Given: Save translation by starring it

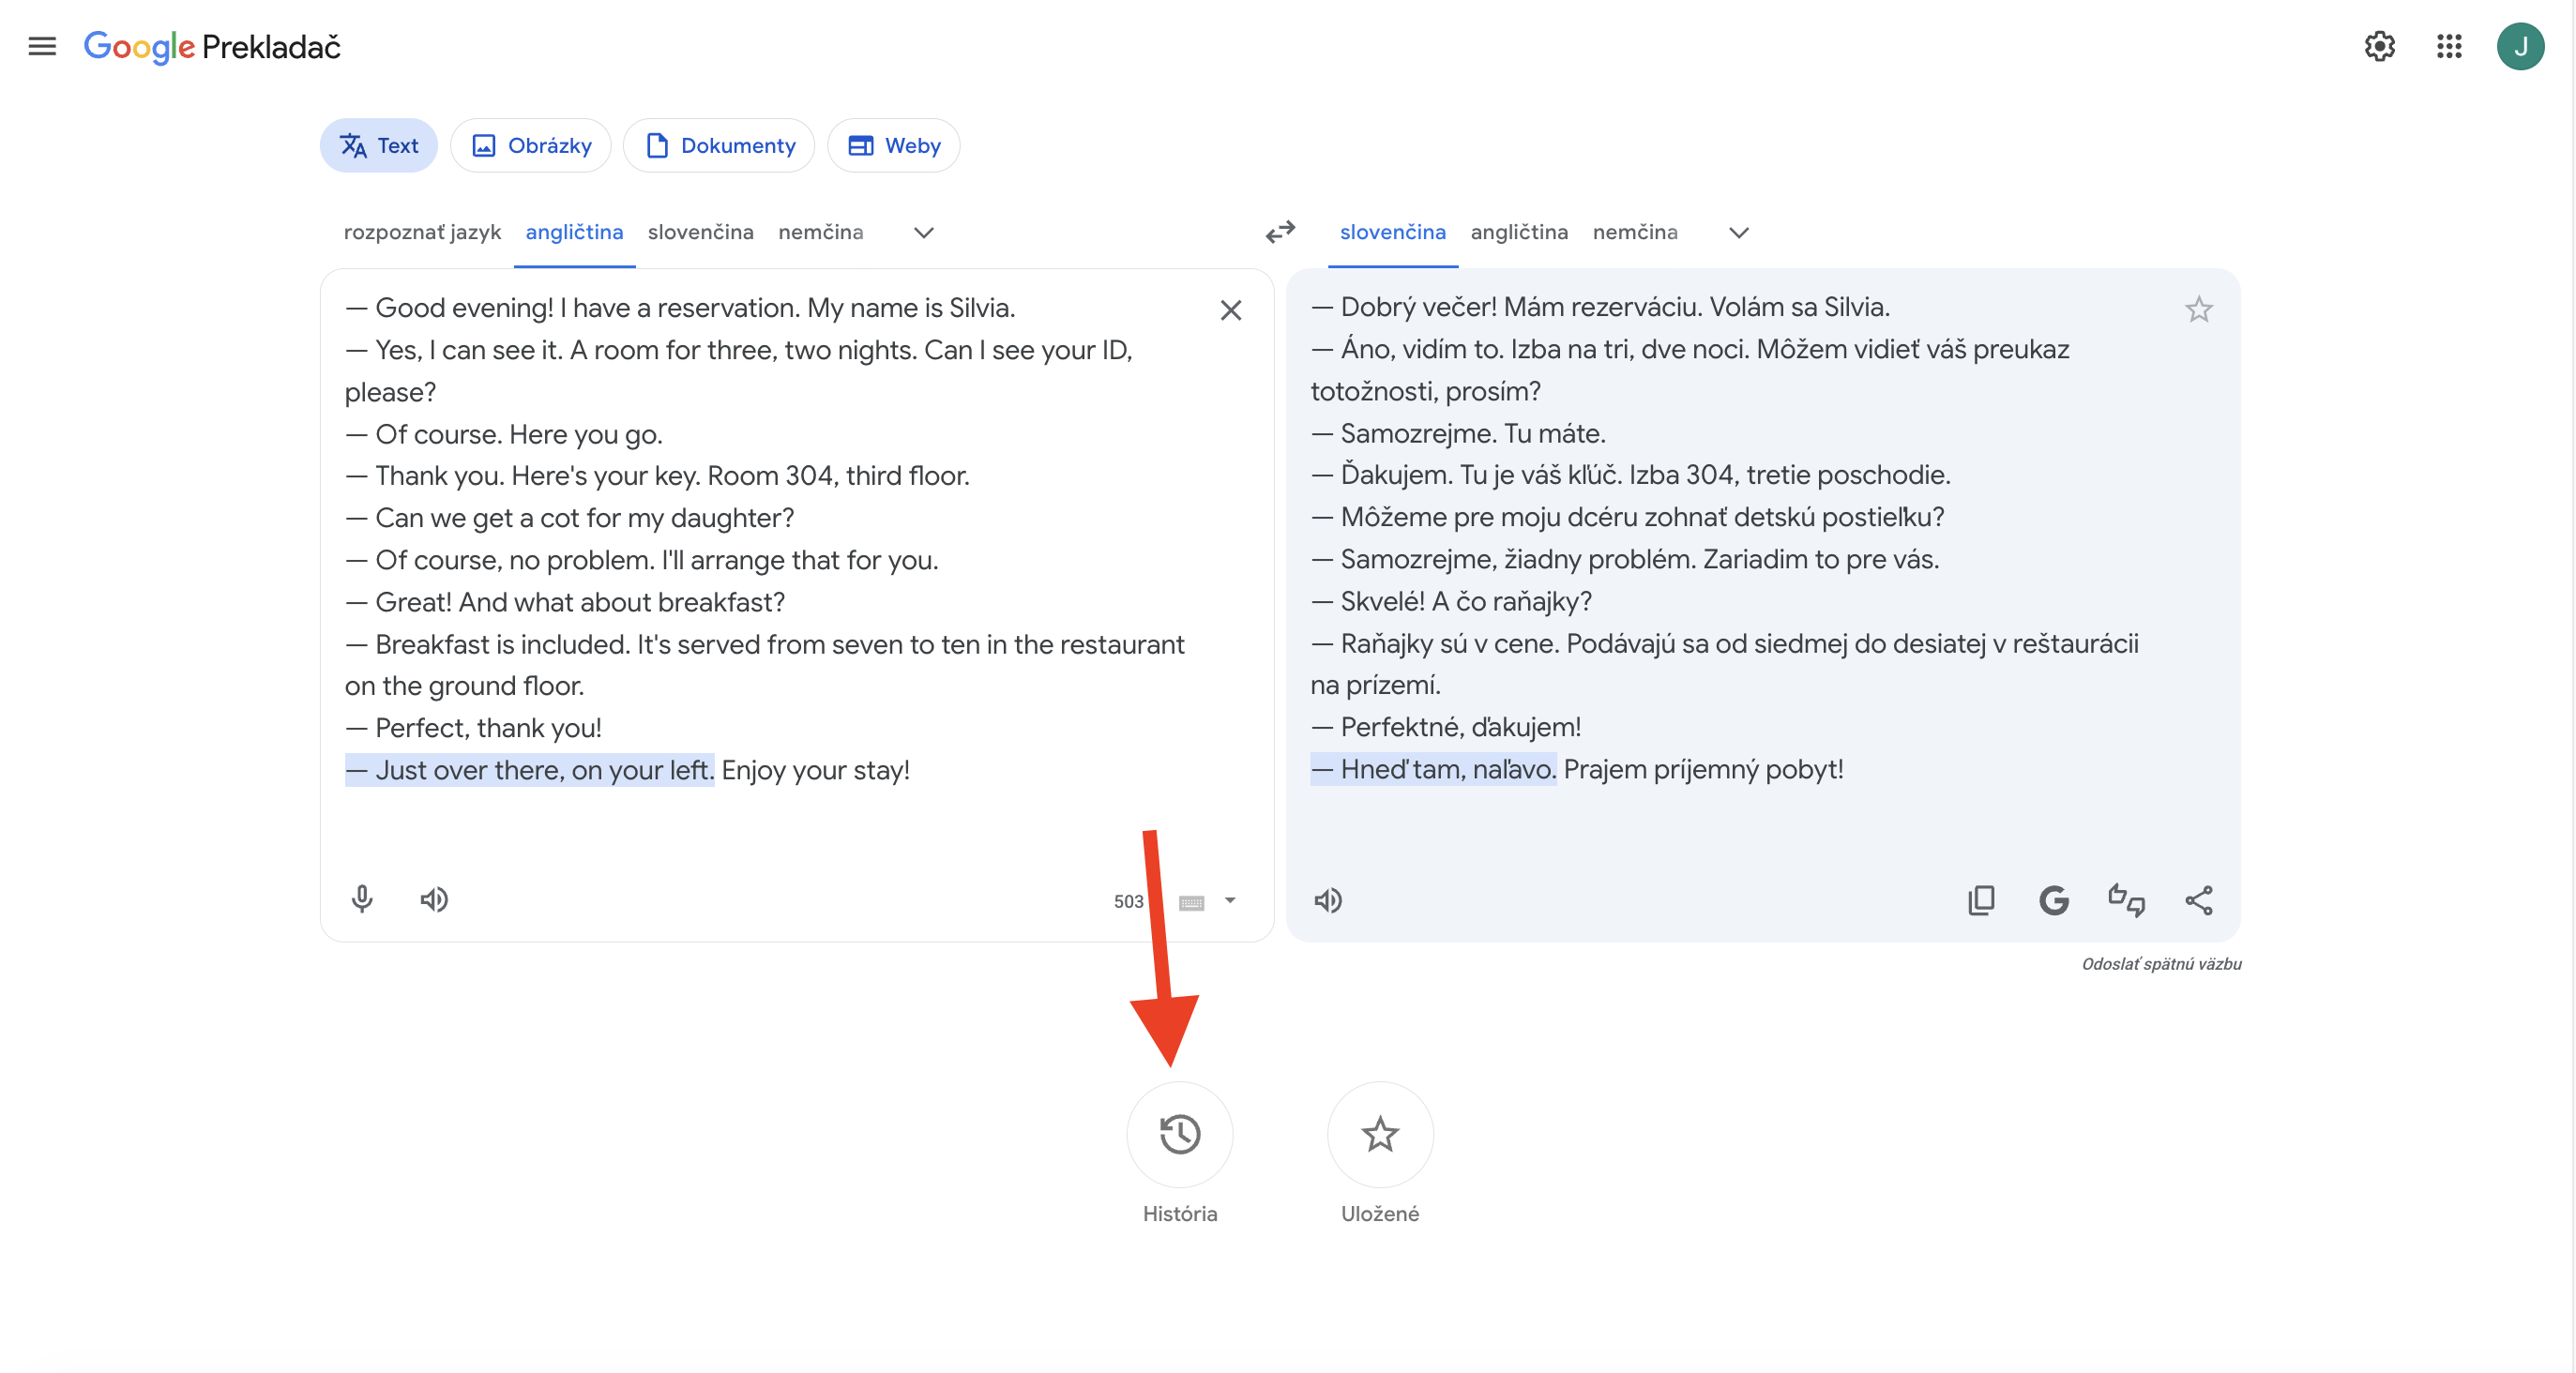Looking at the screenshot, I should point(2199,309).
